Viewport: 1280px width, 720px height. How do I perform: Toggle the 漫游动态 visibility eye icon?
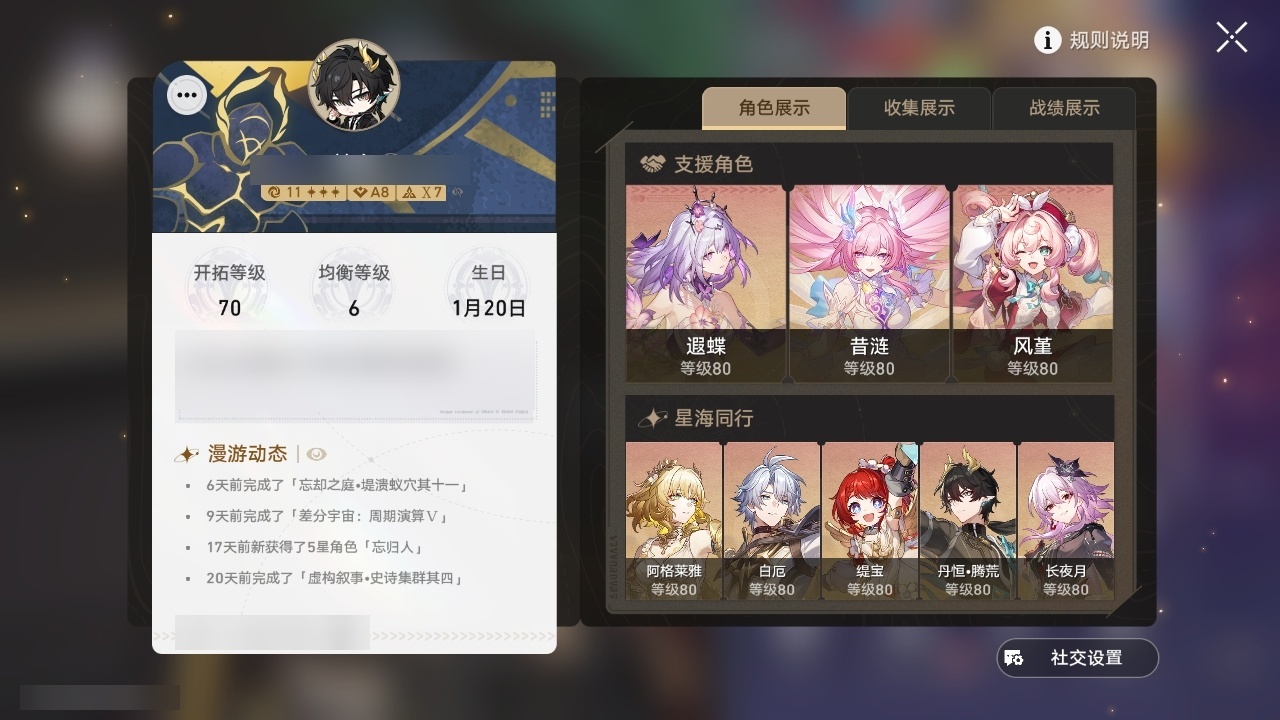[316, 454]
